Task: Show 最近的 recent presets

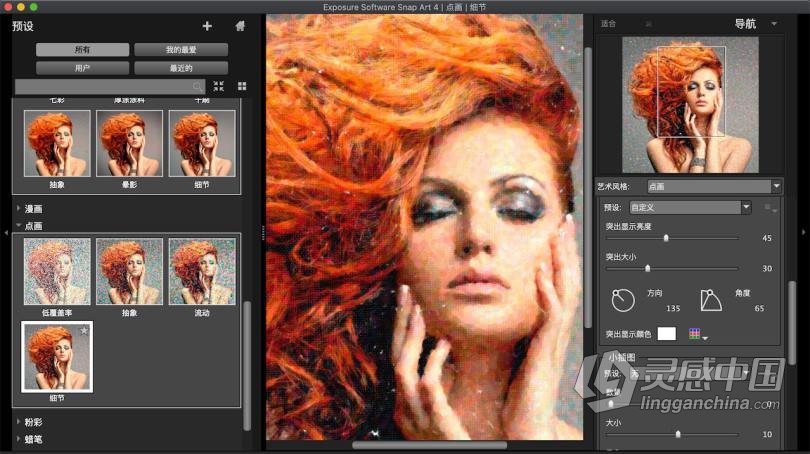Action: coord(181,68)
